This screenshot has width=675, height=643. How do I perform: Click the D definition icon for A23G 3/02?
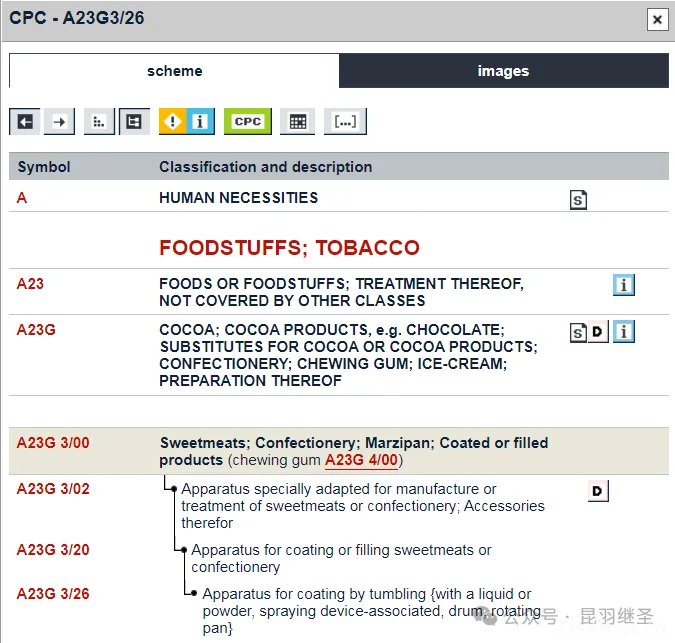click(598, 490)
